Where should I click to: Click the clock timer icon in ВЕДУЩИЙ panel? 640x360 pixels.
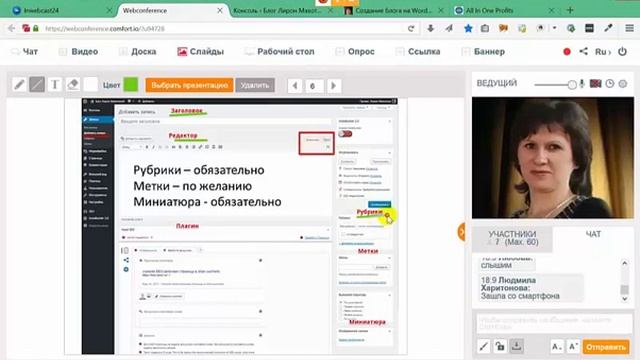coord(610,84)
